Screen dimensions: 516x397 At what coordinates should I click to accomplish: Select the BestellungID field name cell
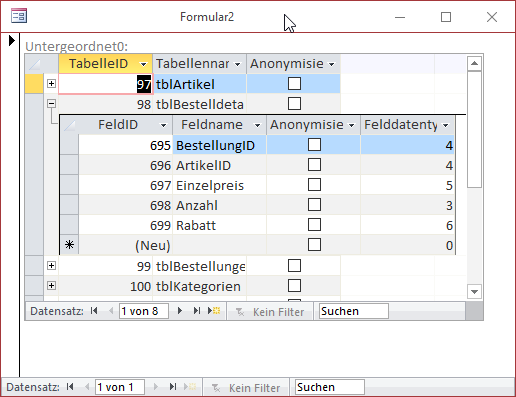[x=219, y=145]
